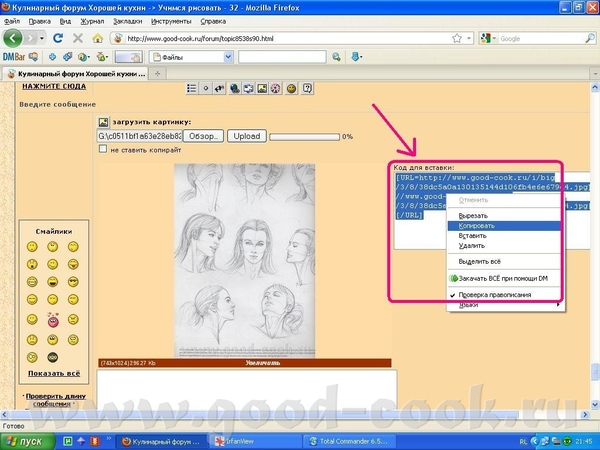Insert the first smiley in Смайлики panel

(32, 246)
